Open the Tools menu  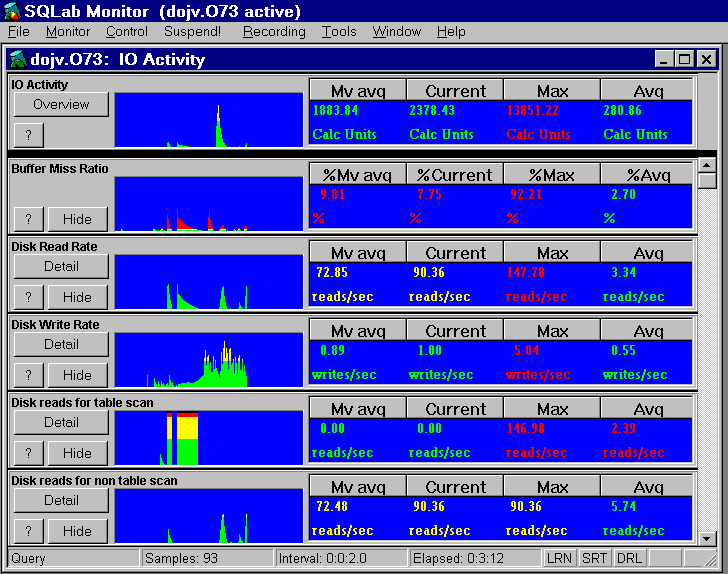click(x=339, y=32)
